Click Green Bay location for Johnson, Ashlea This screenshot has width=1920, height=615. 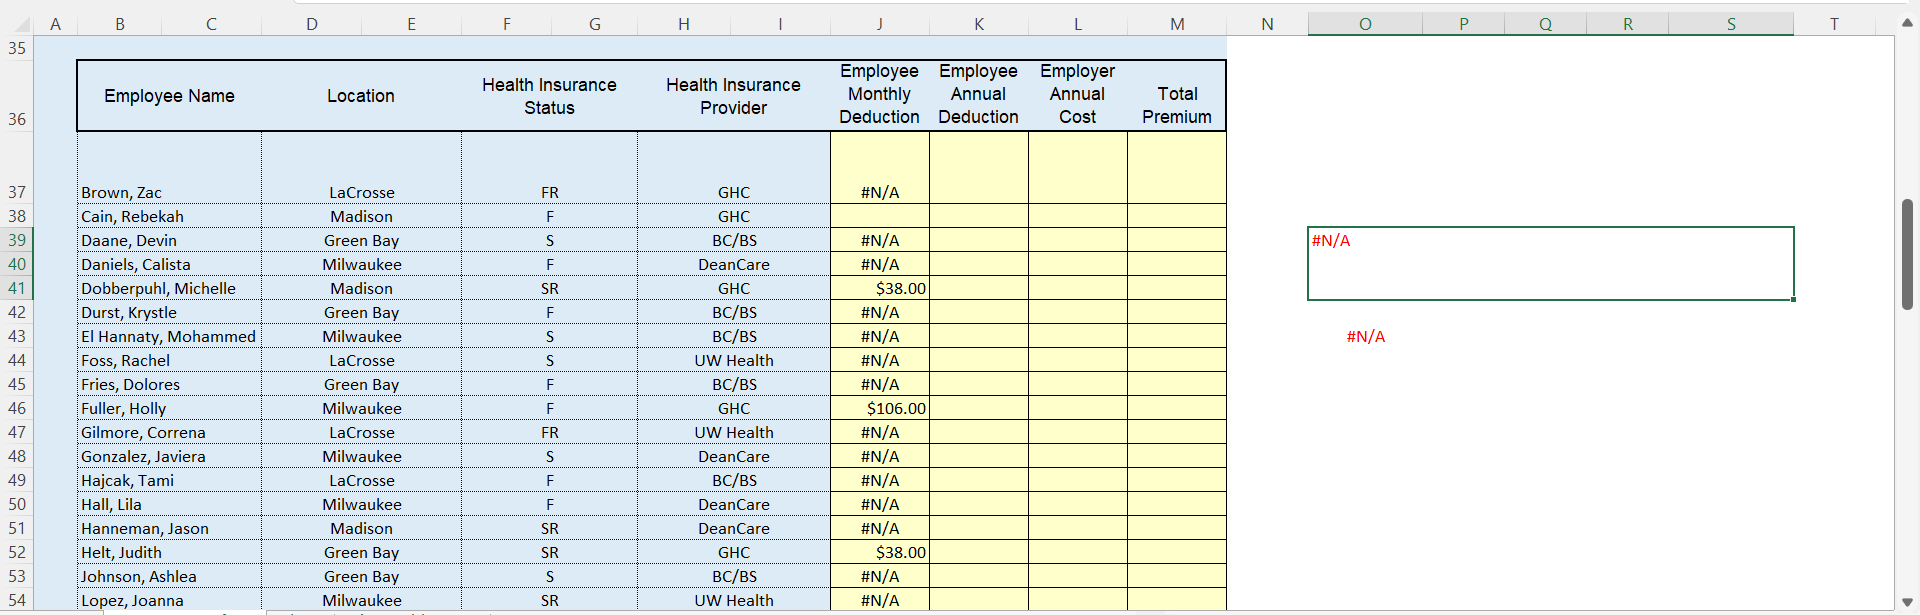click(x=361, y=576)
